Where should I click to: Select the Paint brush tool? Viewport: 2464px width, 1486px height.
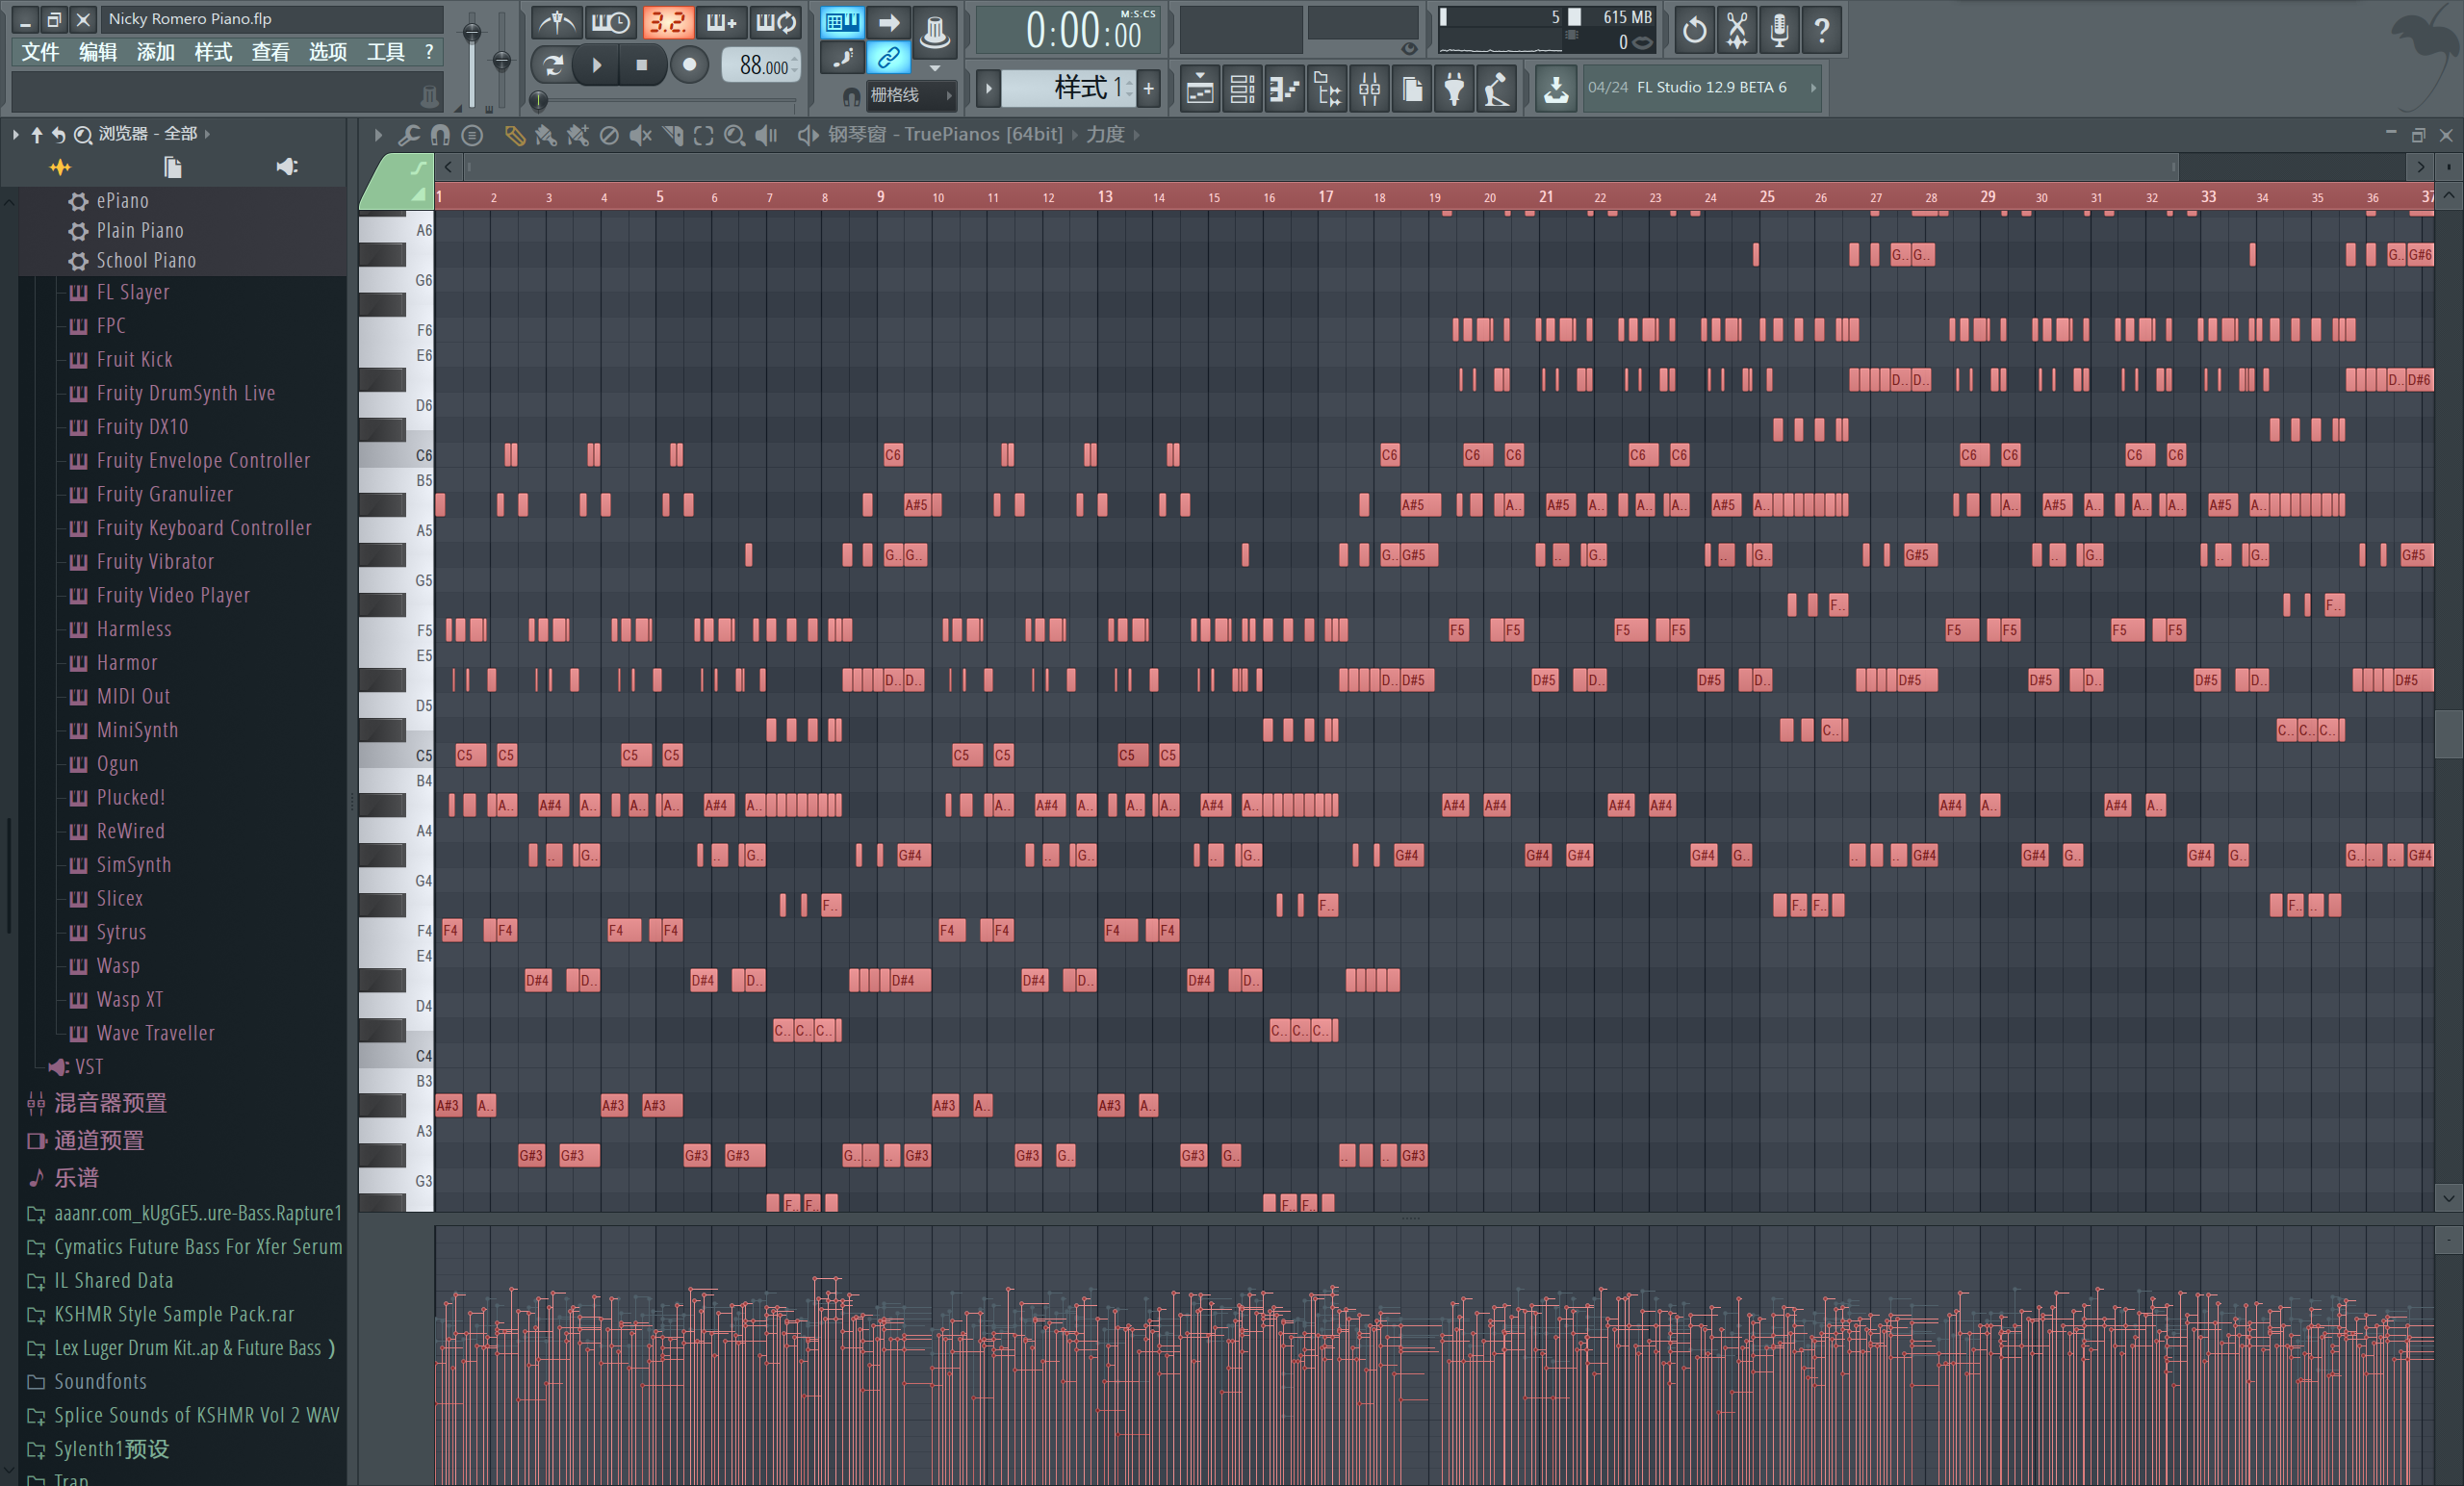[546, 135]
